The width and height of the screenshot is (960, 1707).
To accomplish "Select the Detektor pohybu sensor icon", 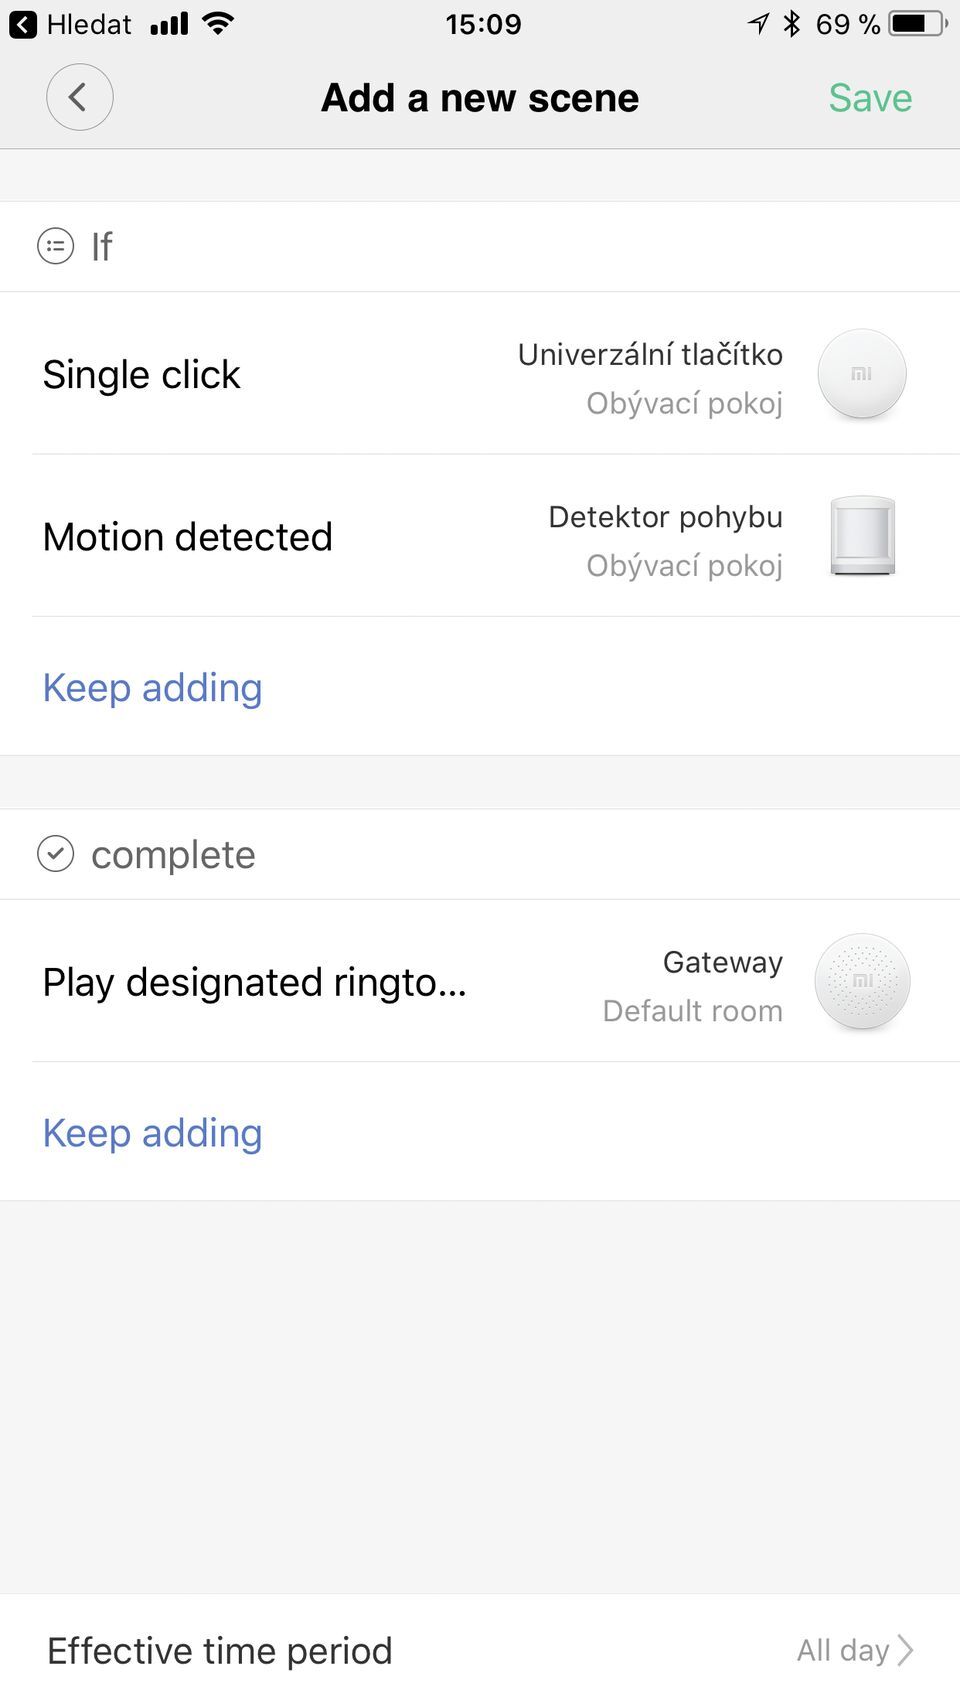I will [862, 536].
